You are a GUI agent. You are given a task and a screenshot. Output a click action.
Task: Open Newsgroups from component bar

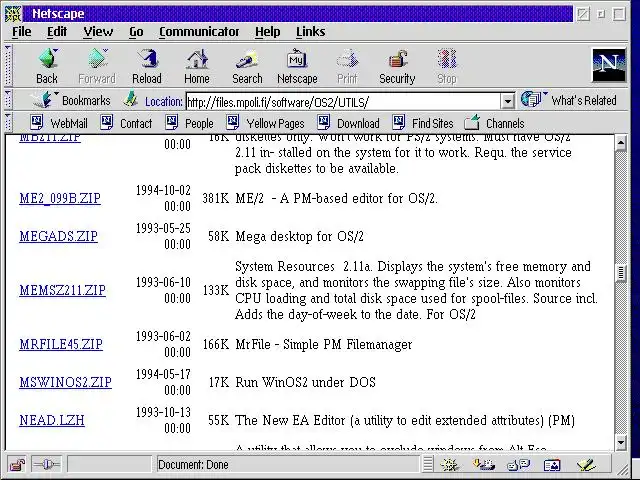click(518, 465)
